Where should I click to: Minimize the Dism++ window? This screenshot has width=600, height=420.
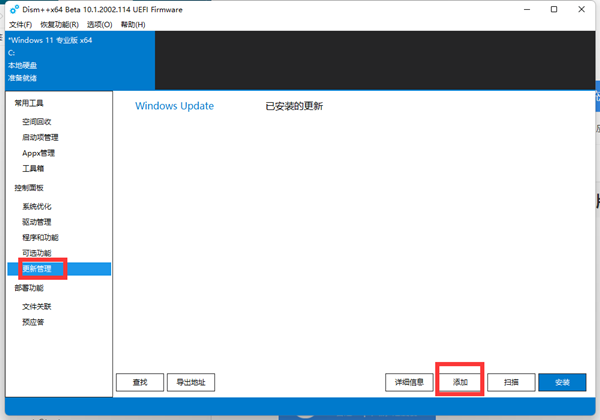(x=527, y=9)
